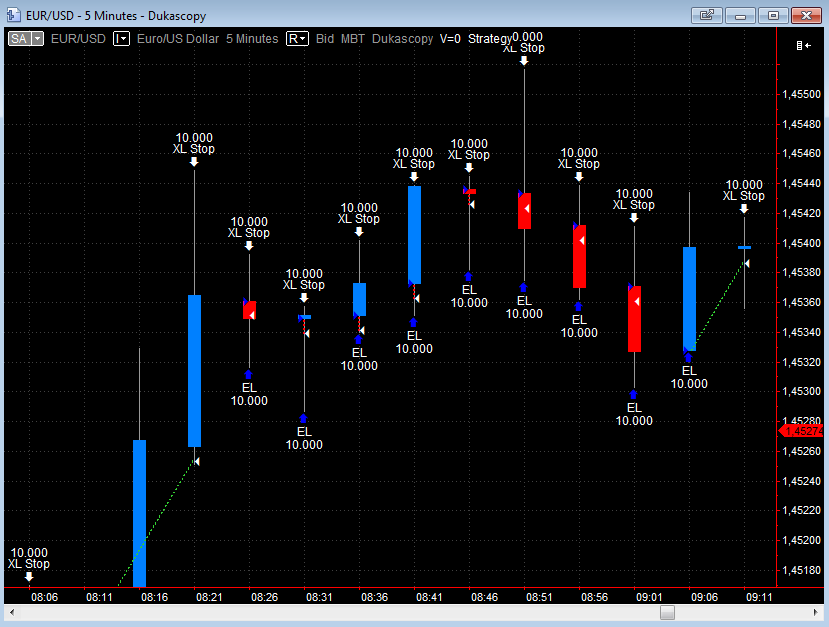Viewport: 829px width, 627px height.
Task: Click the price scale toggle icon top-right
Action: click(804, 45)
